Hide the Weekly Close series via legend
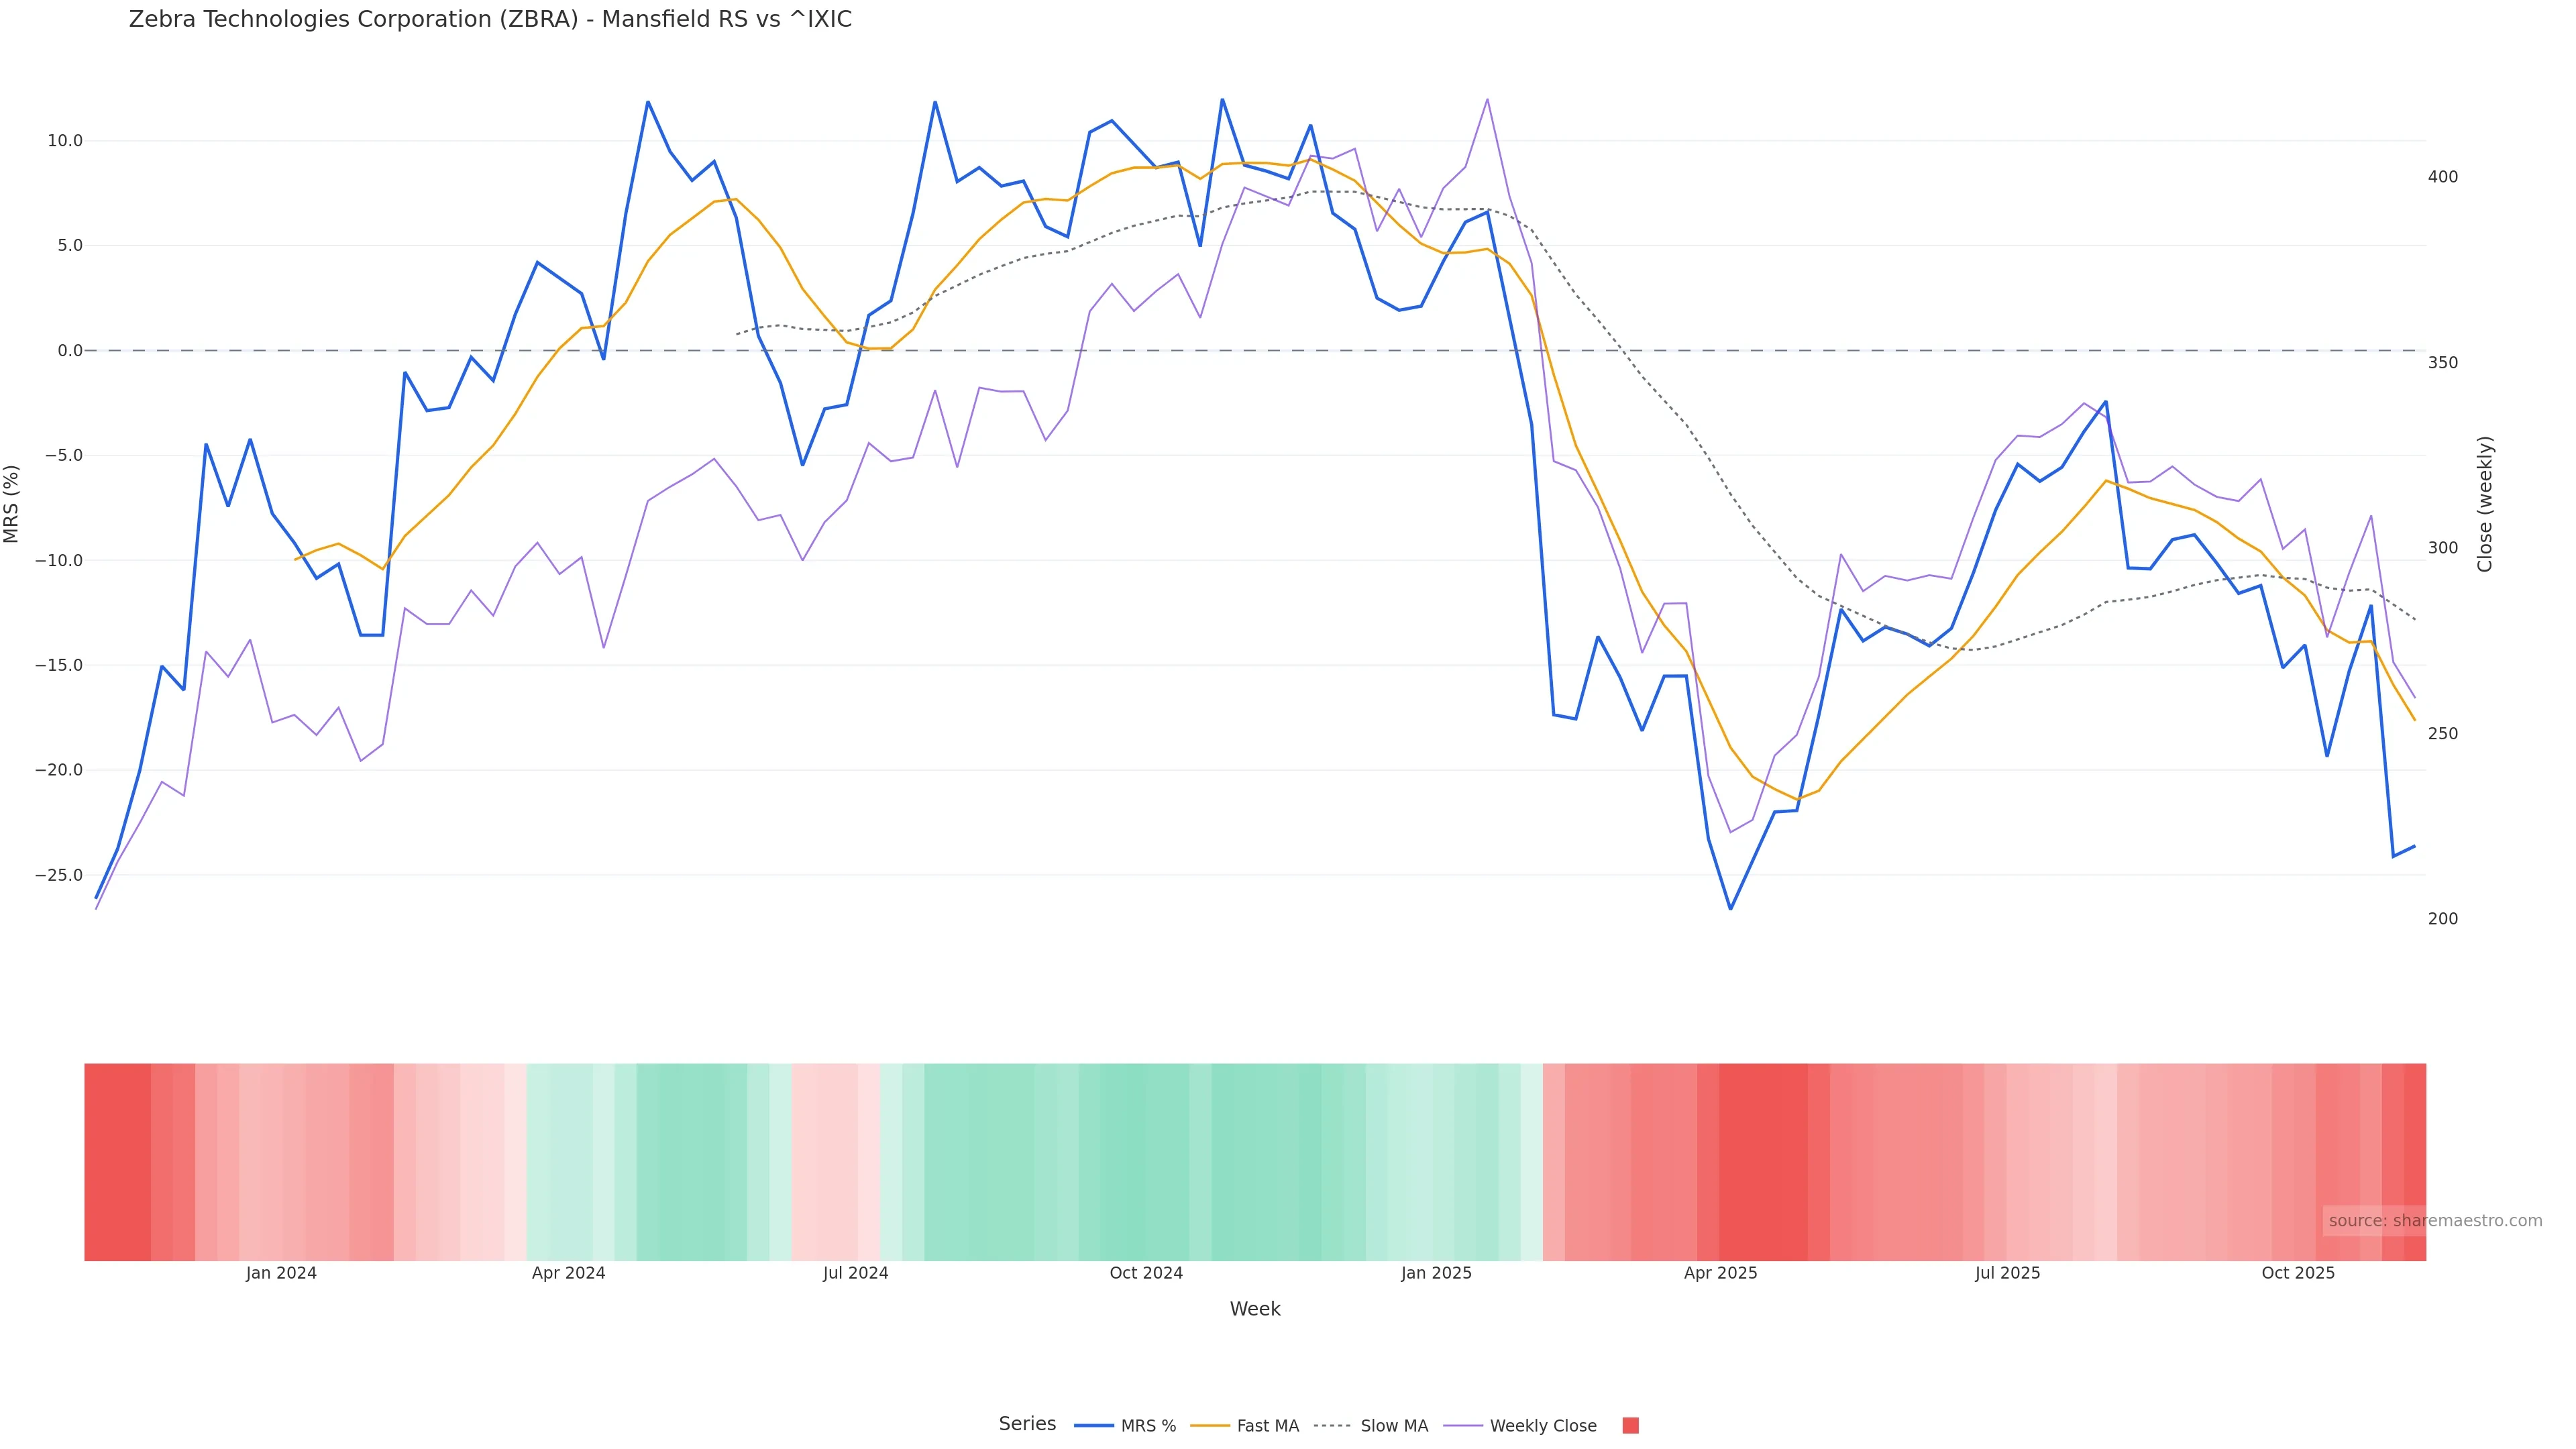 point(1542,1426)
